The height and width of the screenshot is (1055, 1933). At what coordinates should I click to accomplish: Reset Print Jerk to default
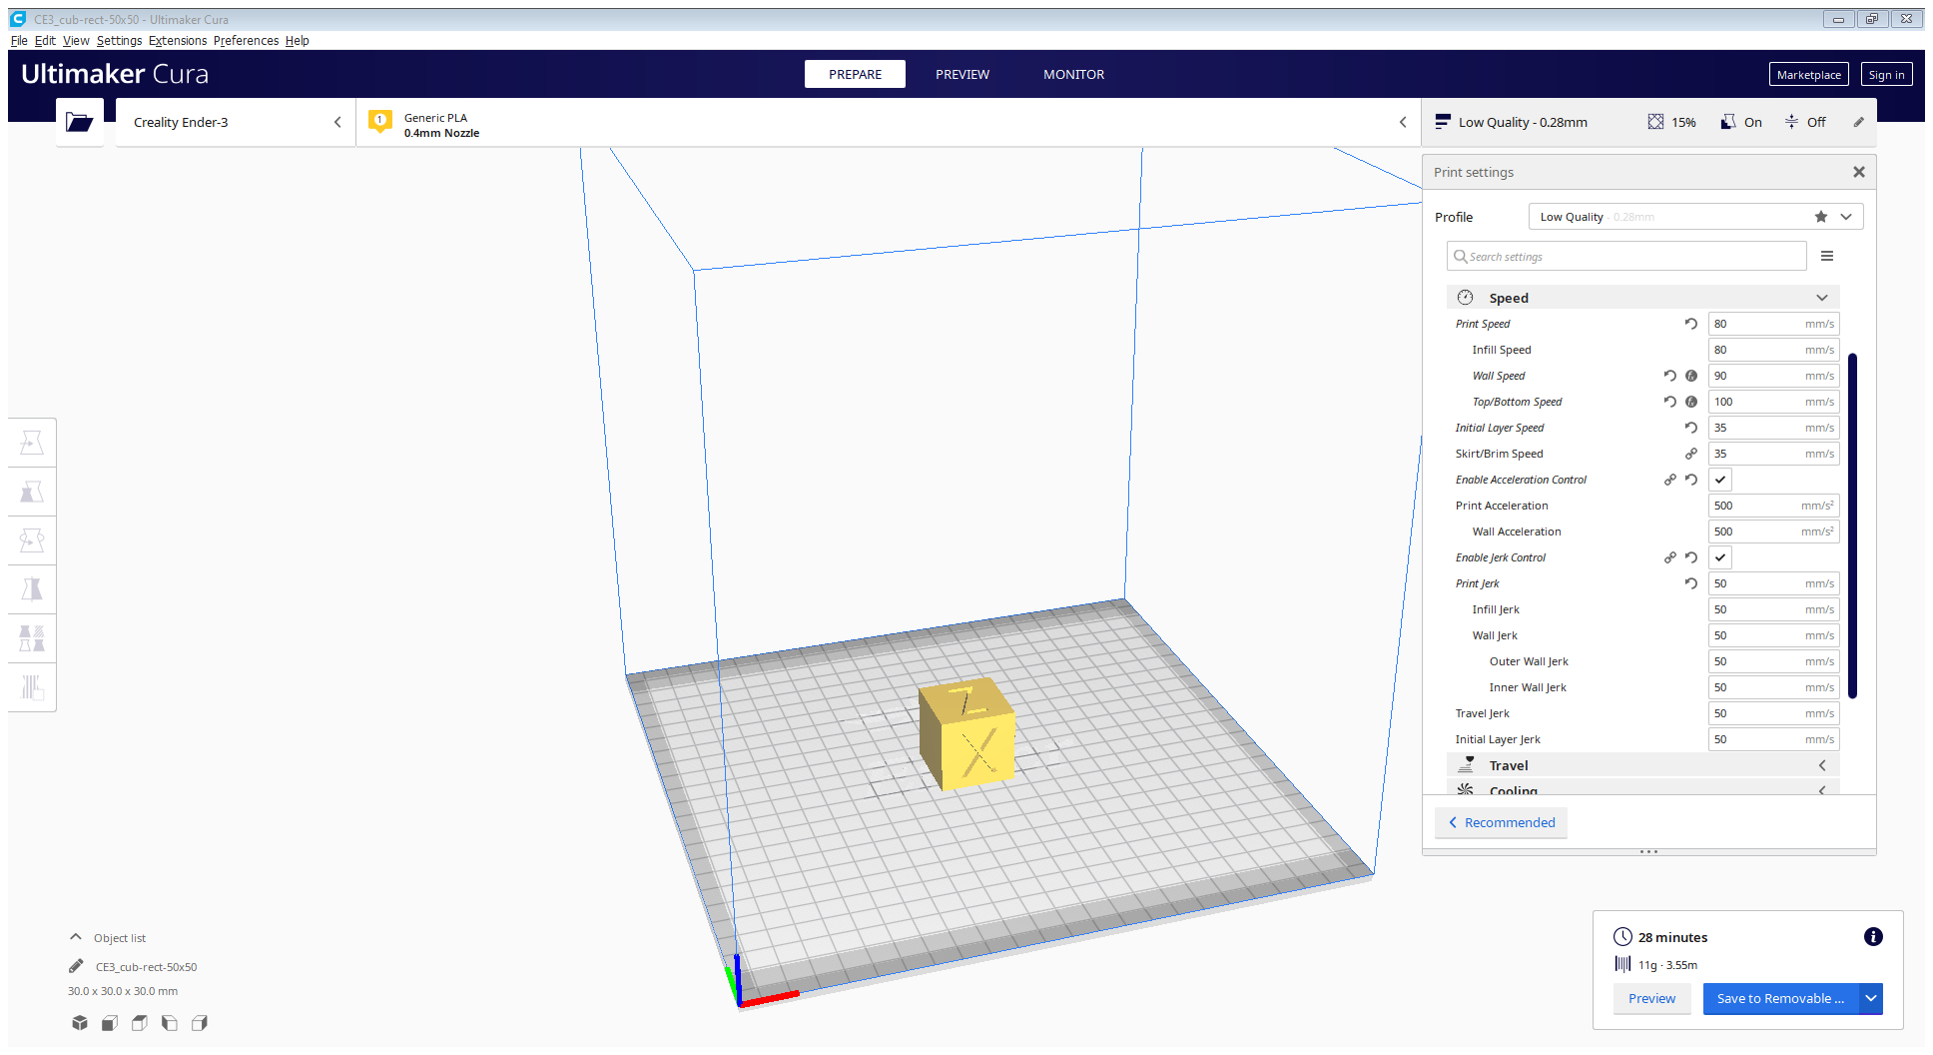pos(1691,584)
